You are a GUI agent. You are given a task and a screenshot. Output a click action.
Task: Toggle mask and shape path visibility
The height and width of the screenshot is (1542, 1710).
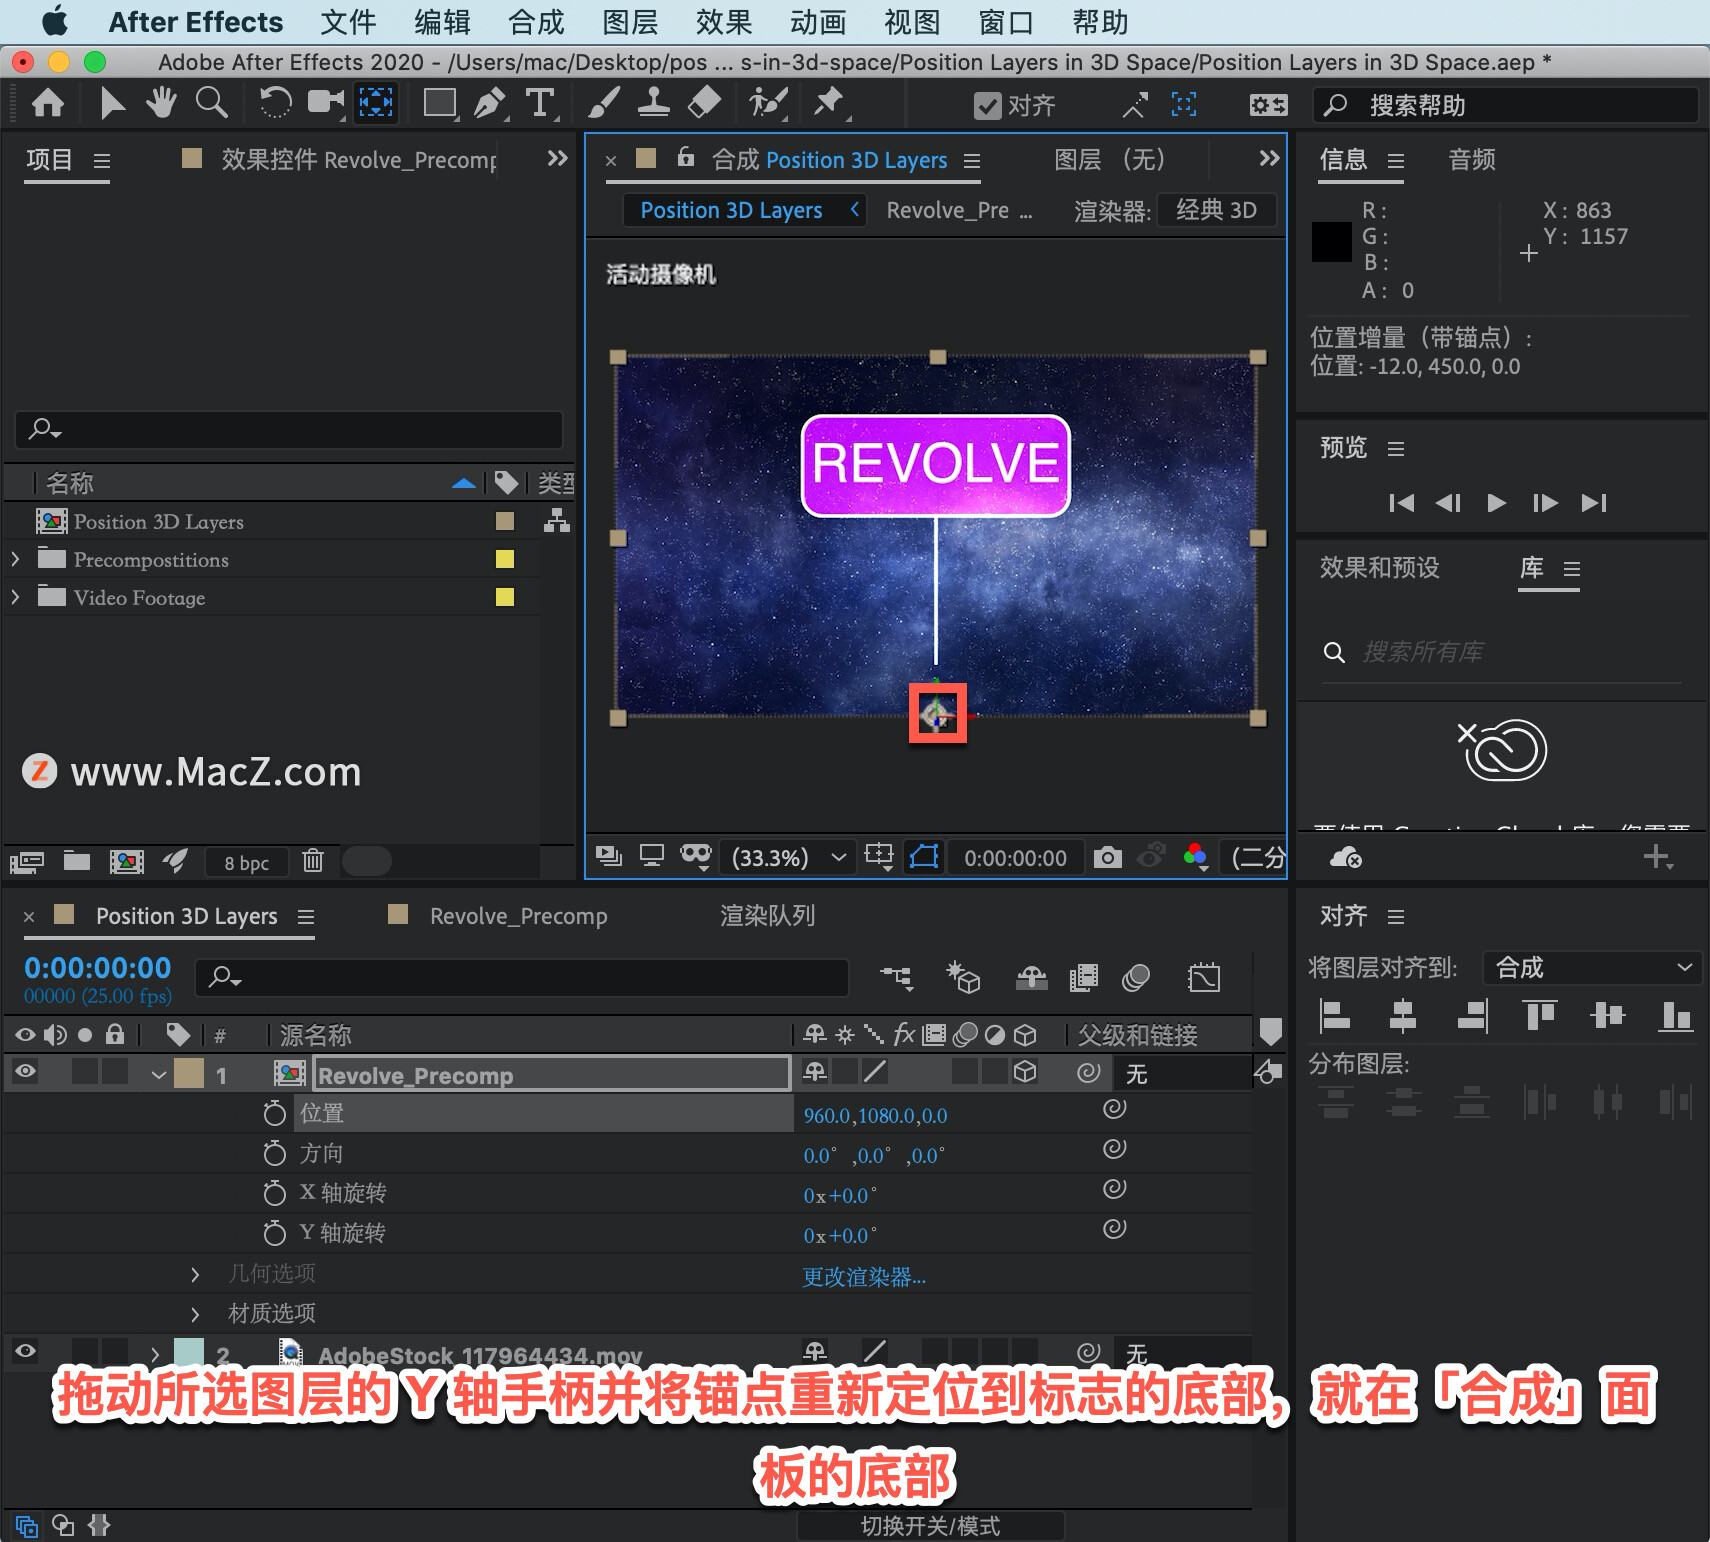(924, 857)
